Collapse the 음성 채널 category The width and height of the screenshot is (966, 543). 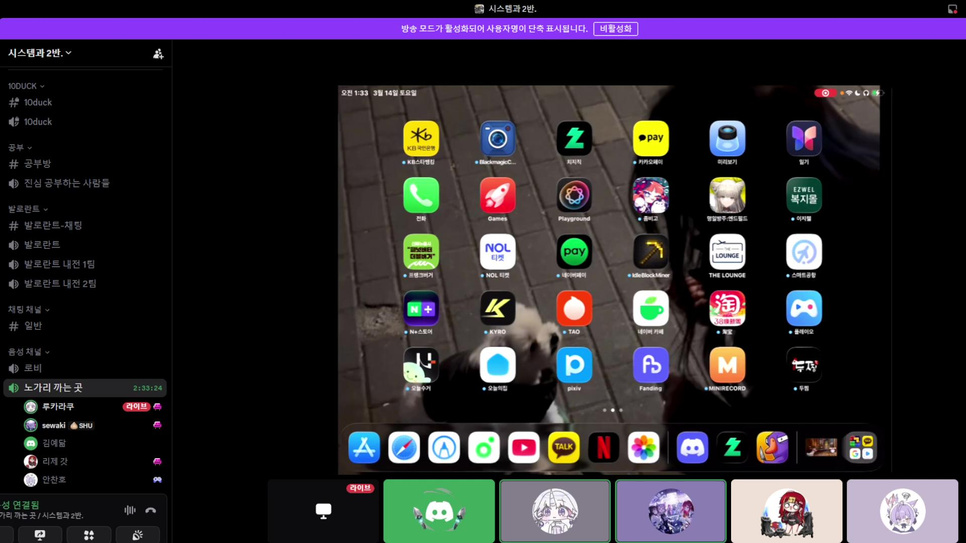pos(28,352)
